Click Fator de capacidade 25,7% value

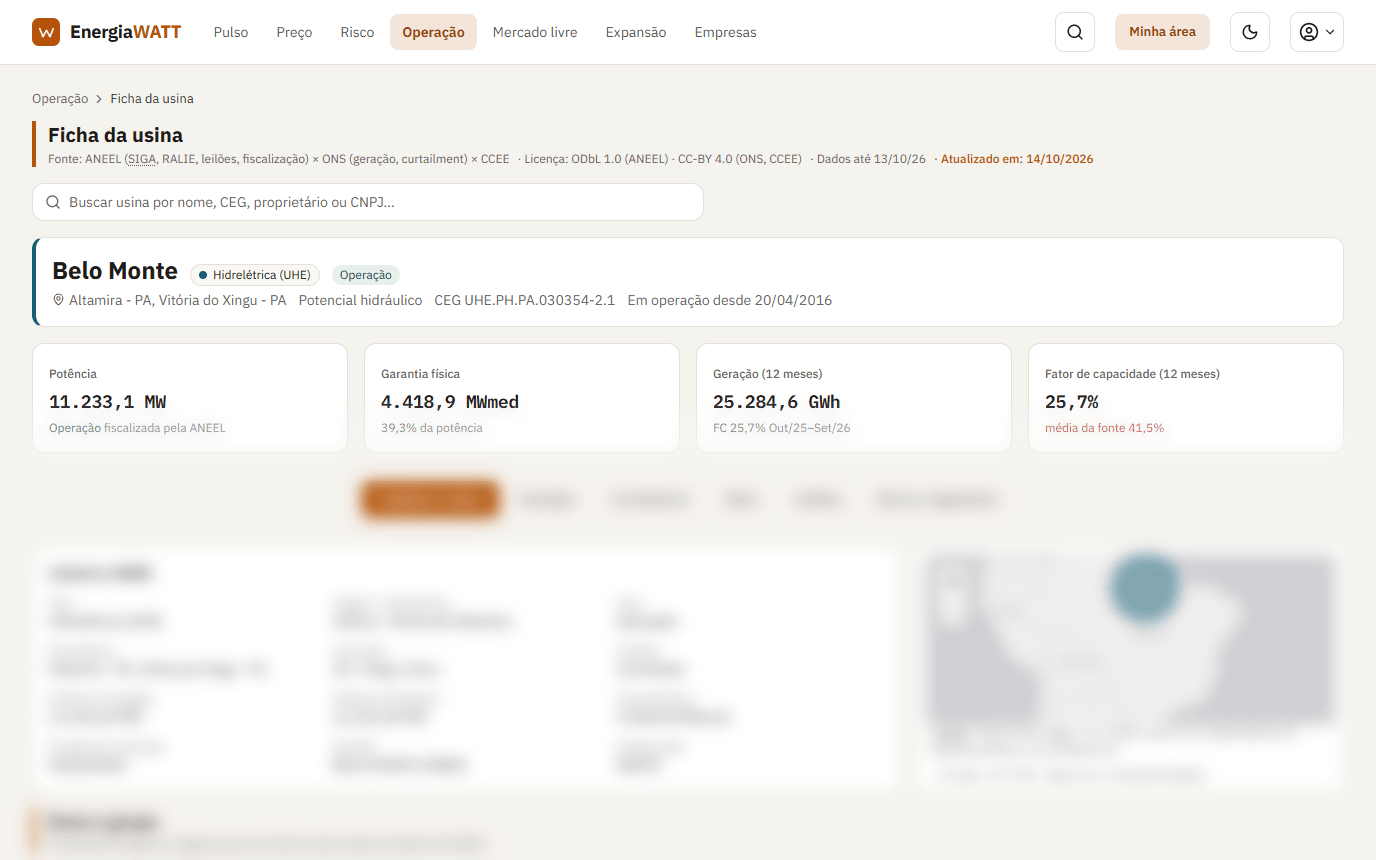pos(1072,402)
